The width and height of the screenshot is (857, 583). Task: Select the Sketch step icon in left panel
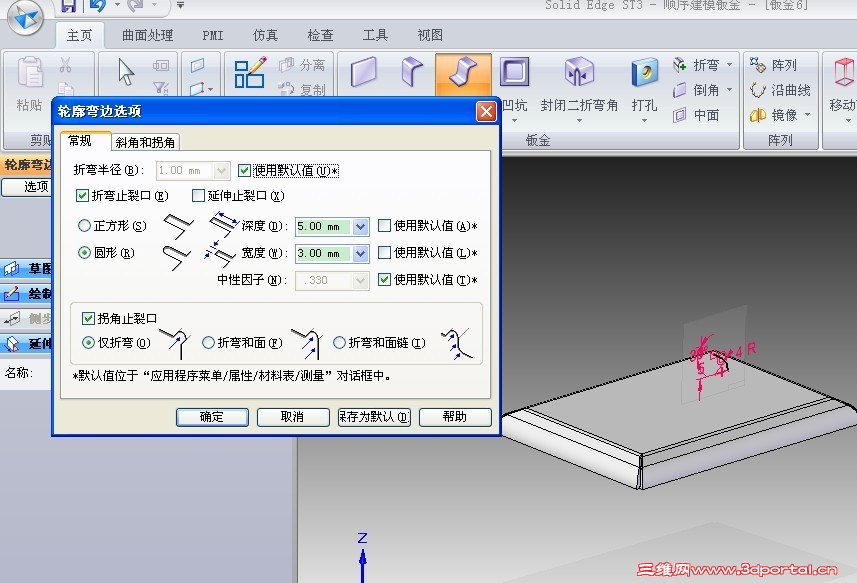[11, 269]
